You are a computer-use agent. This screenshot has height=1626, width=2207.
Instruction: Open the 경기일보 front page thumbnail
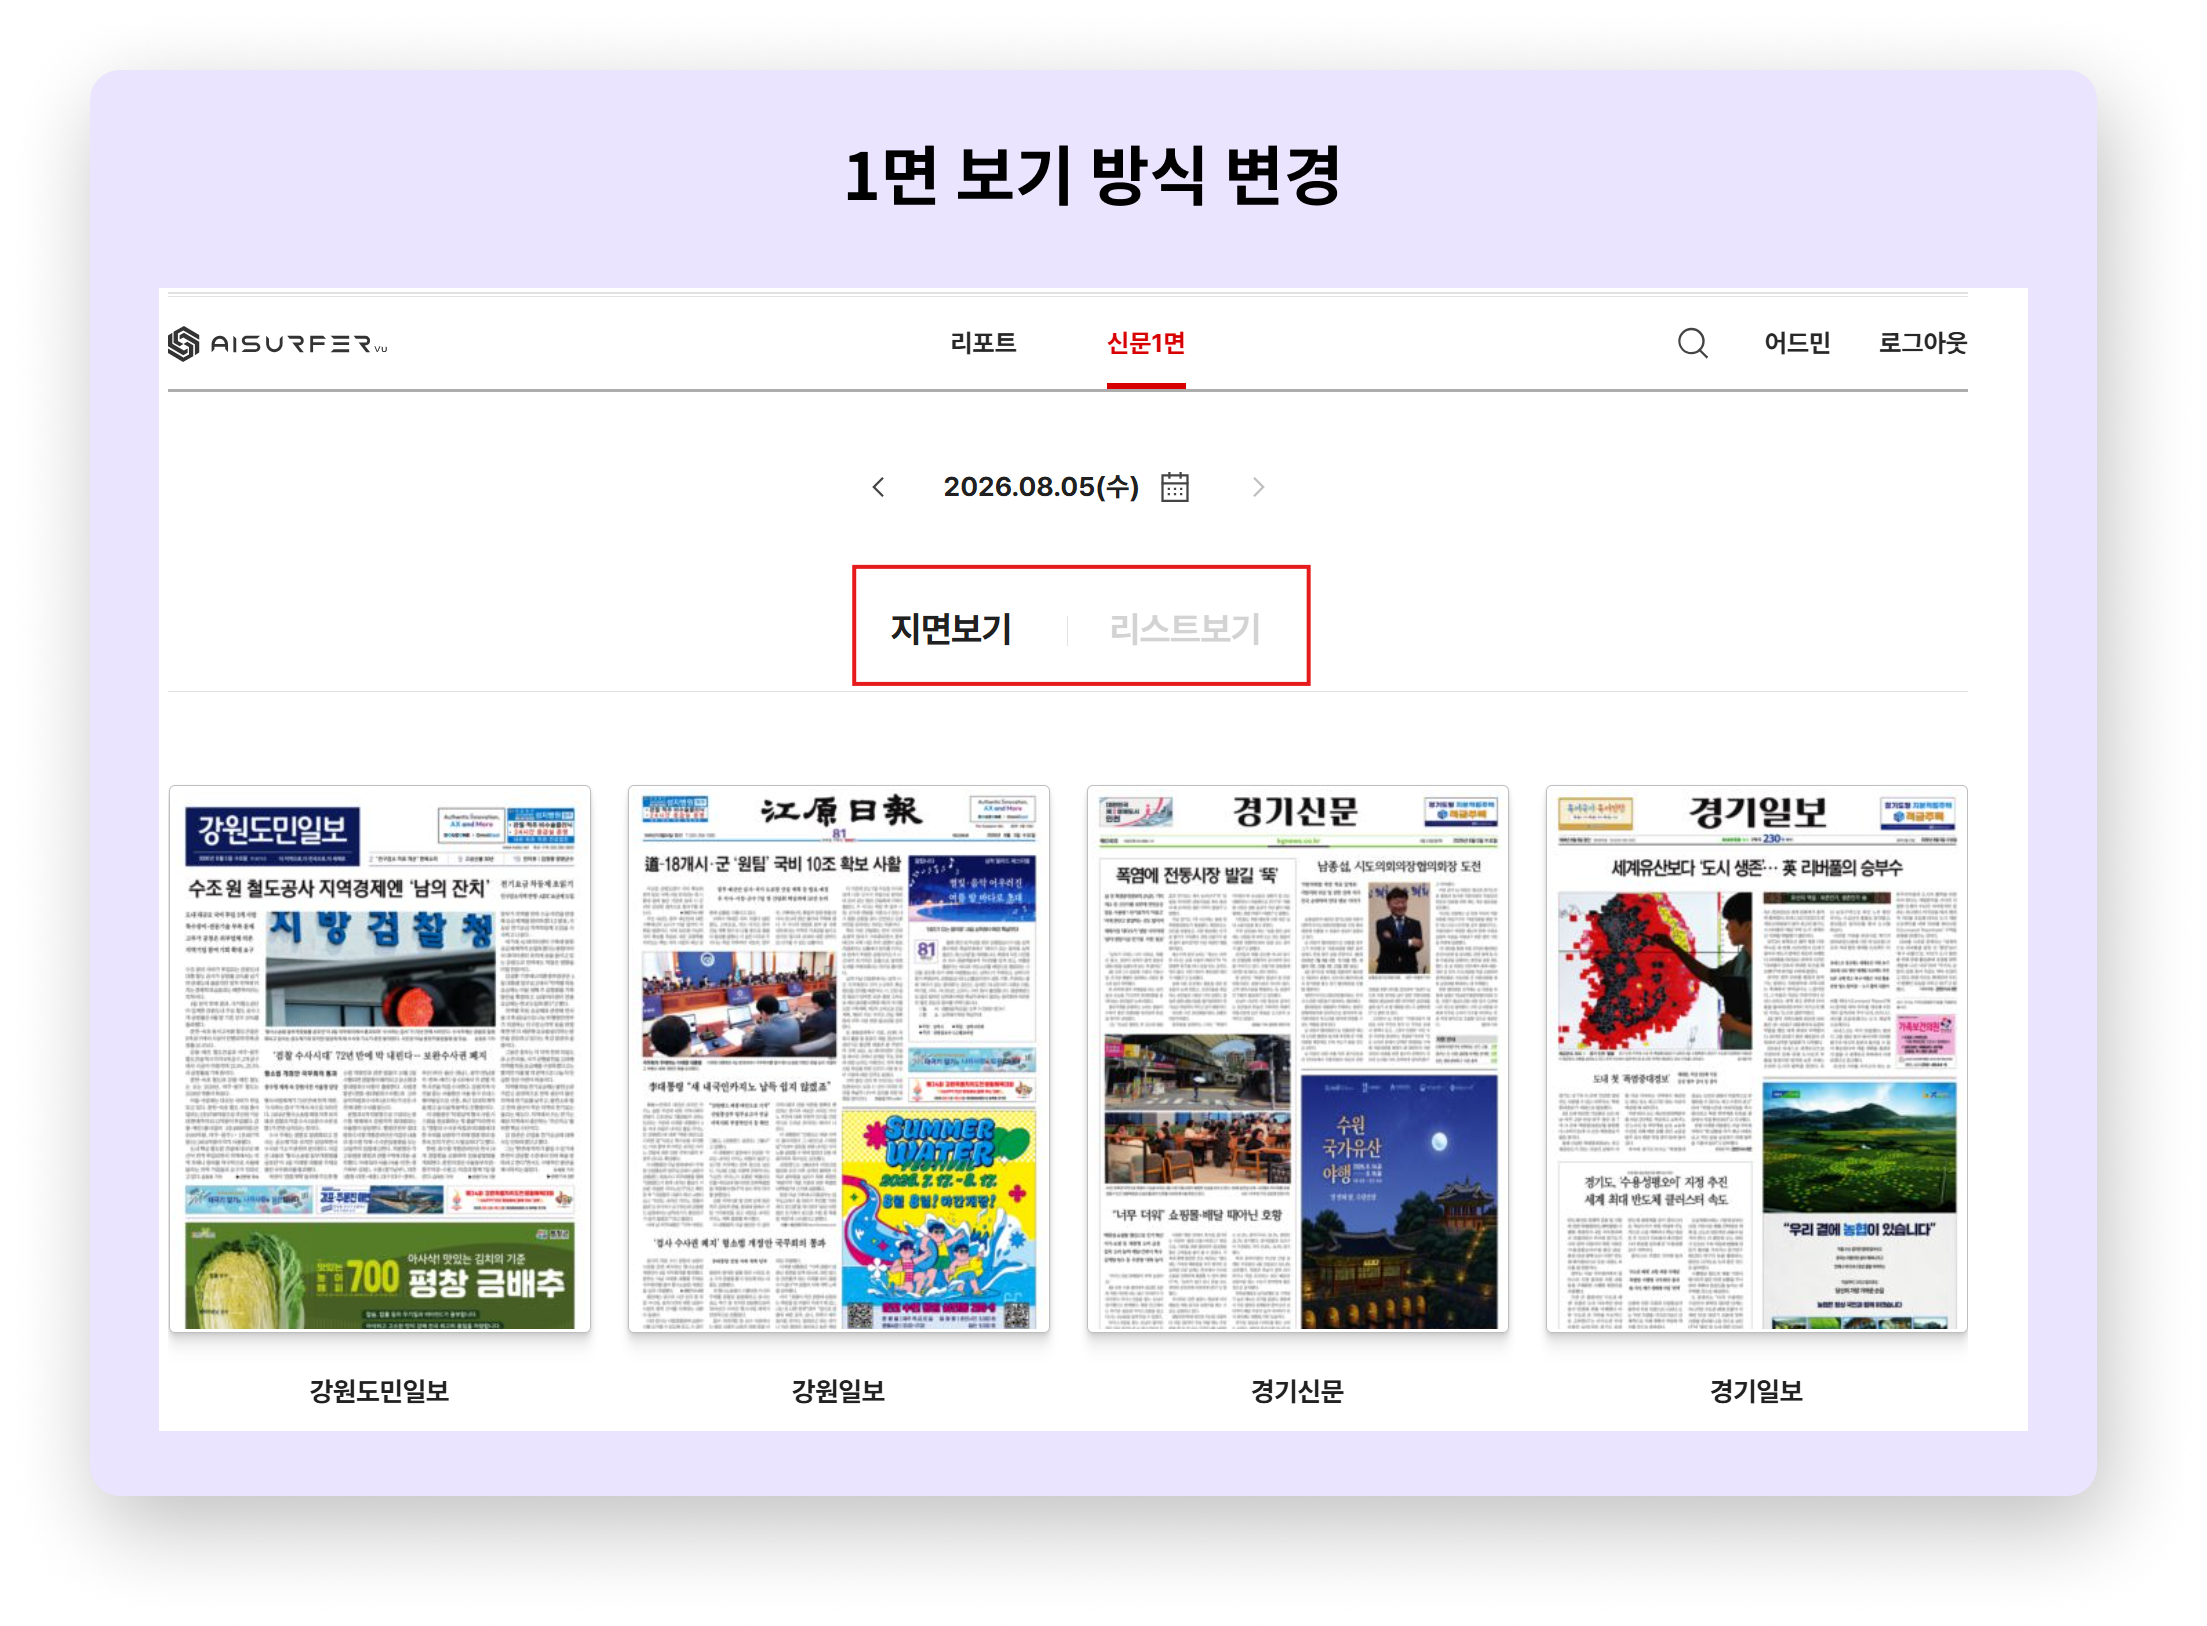pos(1757,1059)
